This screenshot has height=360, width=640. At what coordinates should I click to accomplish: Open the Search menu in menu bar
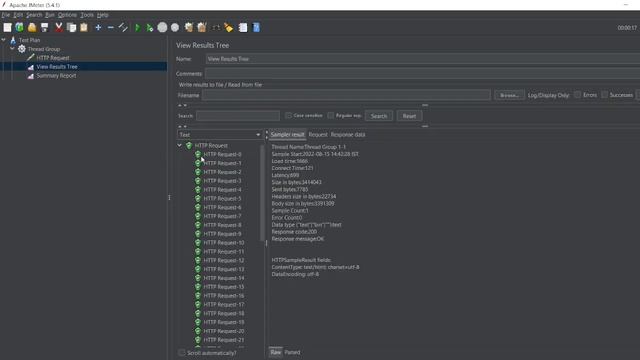34,15
